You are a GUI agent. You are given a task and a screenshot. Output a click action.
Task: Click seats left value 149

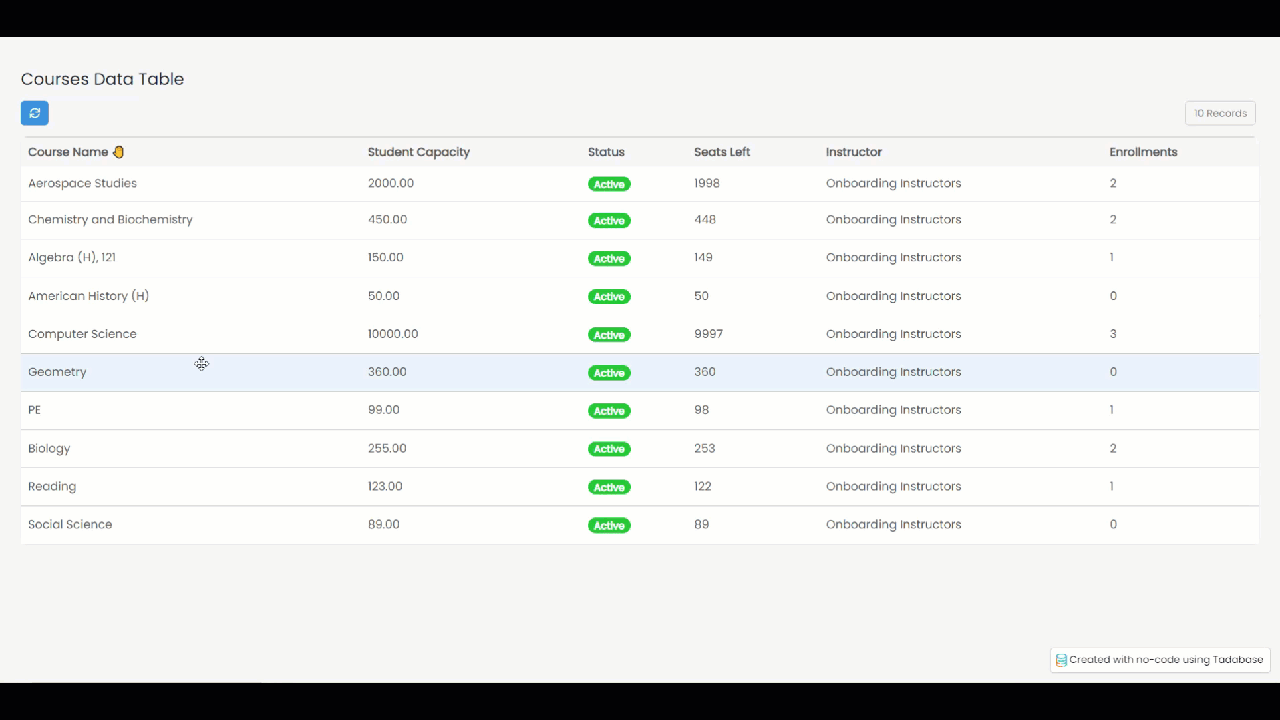tap(703, 257)
